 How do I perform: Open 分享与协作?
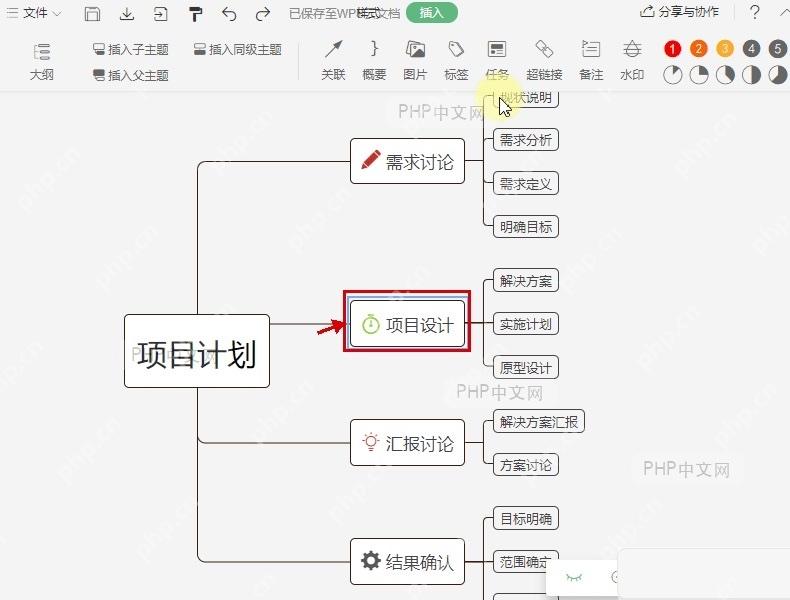(679, 12)
